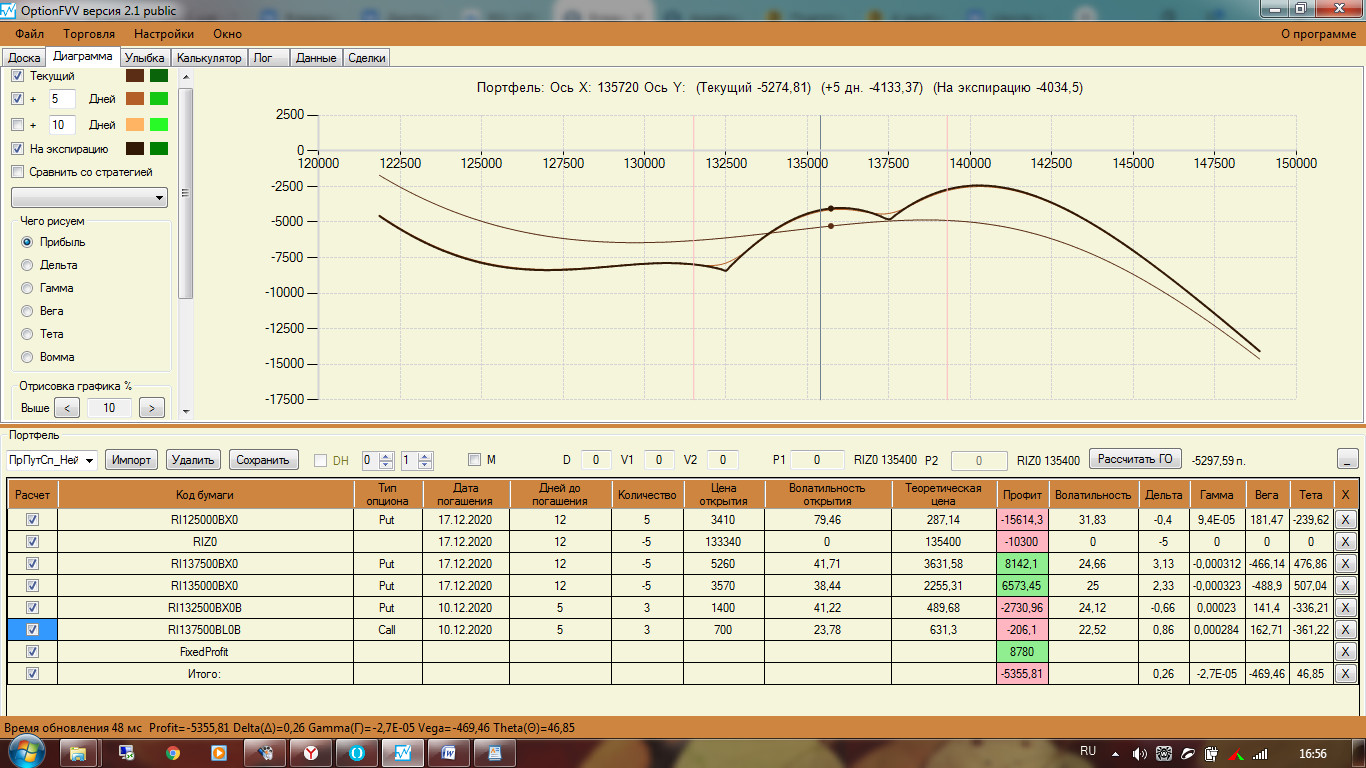The image size is (1366, 768).
Task: Select the Тета radio button
Action: [x=27, y=334]
